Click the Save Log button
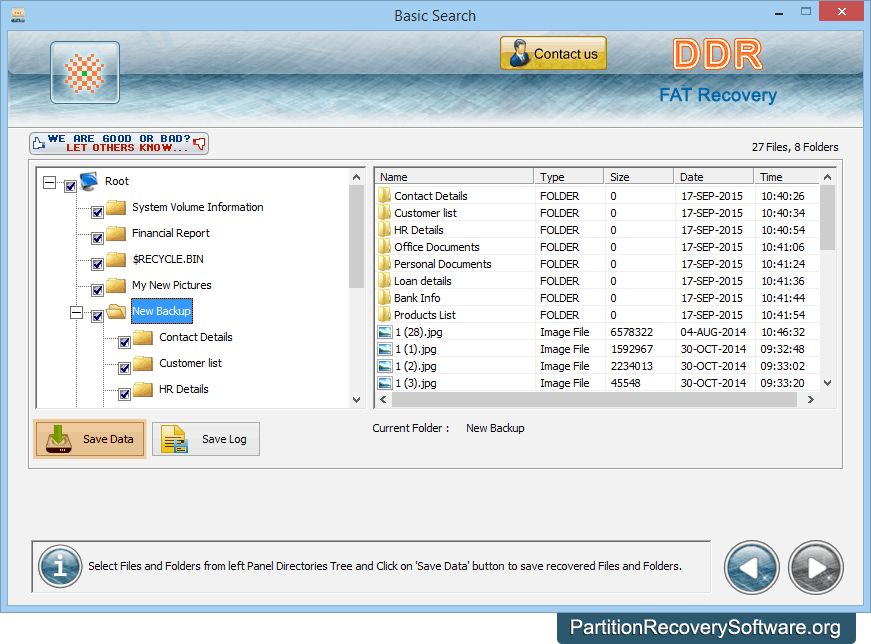The image size is (871, 644). (x=206, y=439)
